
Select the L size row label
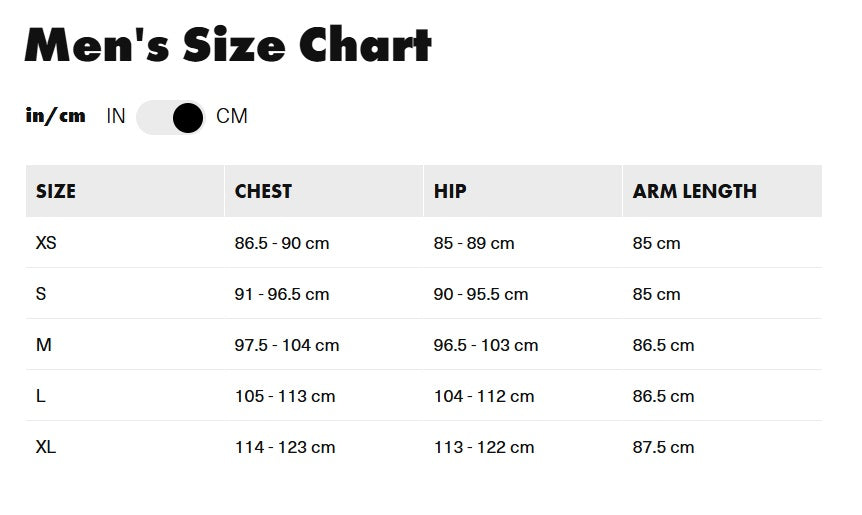tap(41, 396)
